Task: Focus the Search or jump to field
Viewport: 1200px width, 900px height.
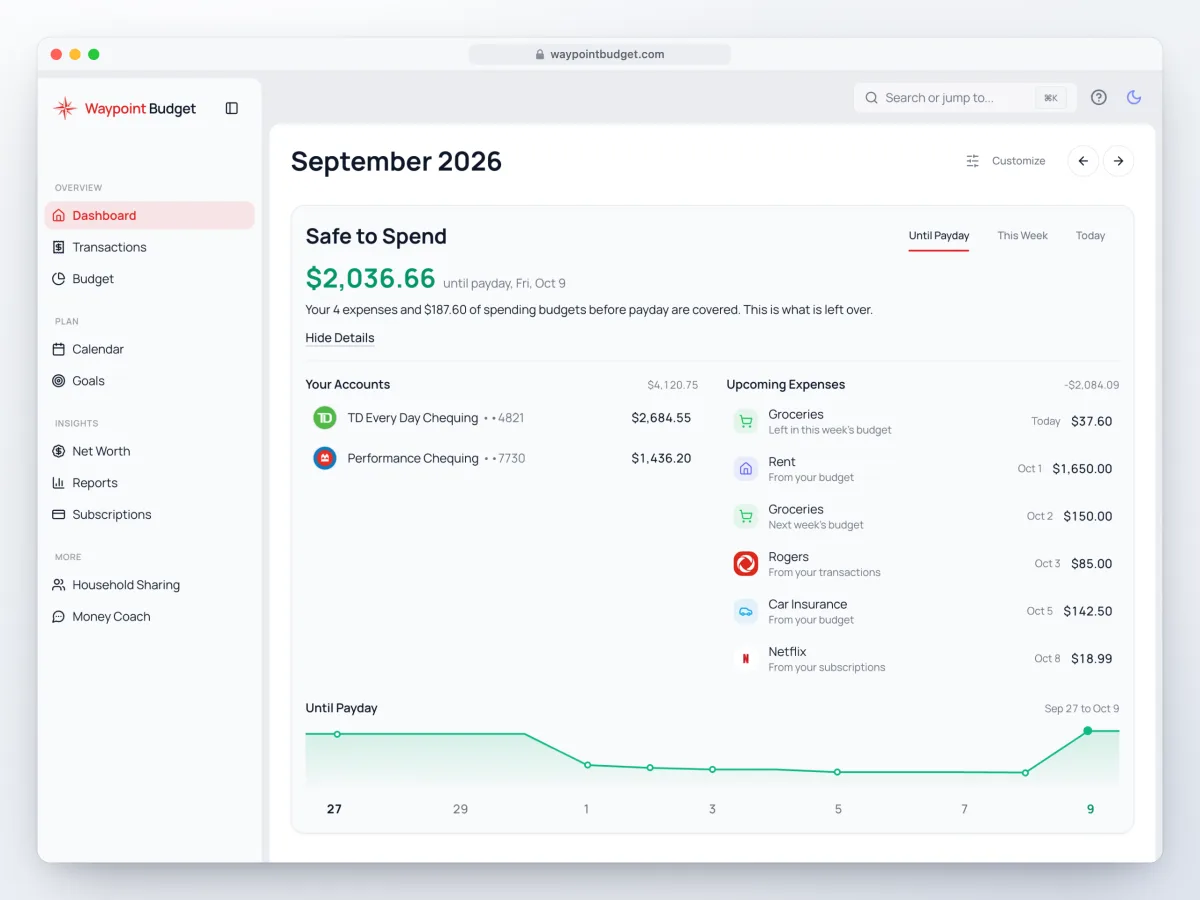Action: 965,98
